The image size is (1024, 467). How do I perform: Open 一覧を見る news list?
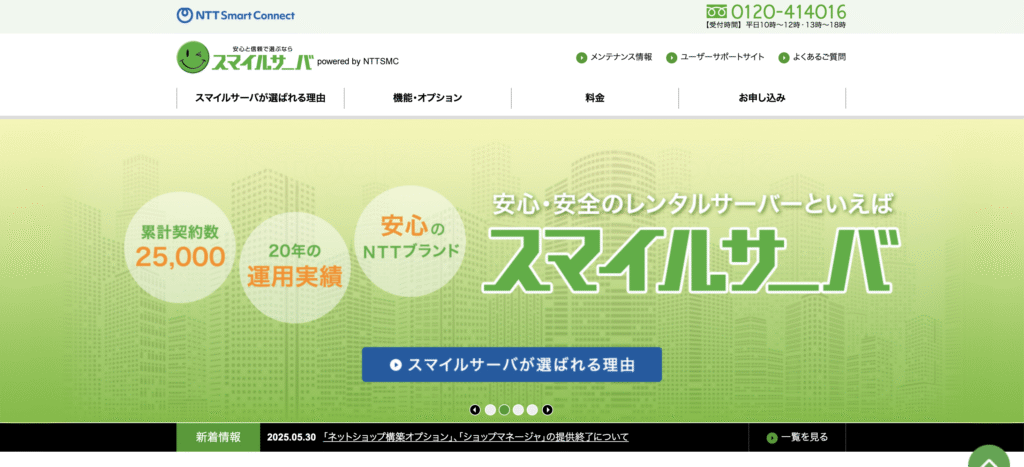pyautogui.click(x=805, y=438)
